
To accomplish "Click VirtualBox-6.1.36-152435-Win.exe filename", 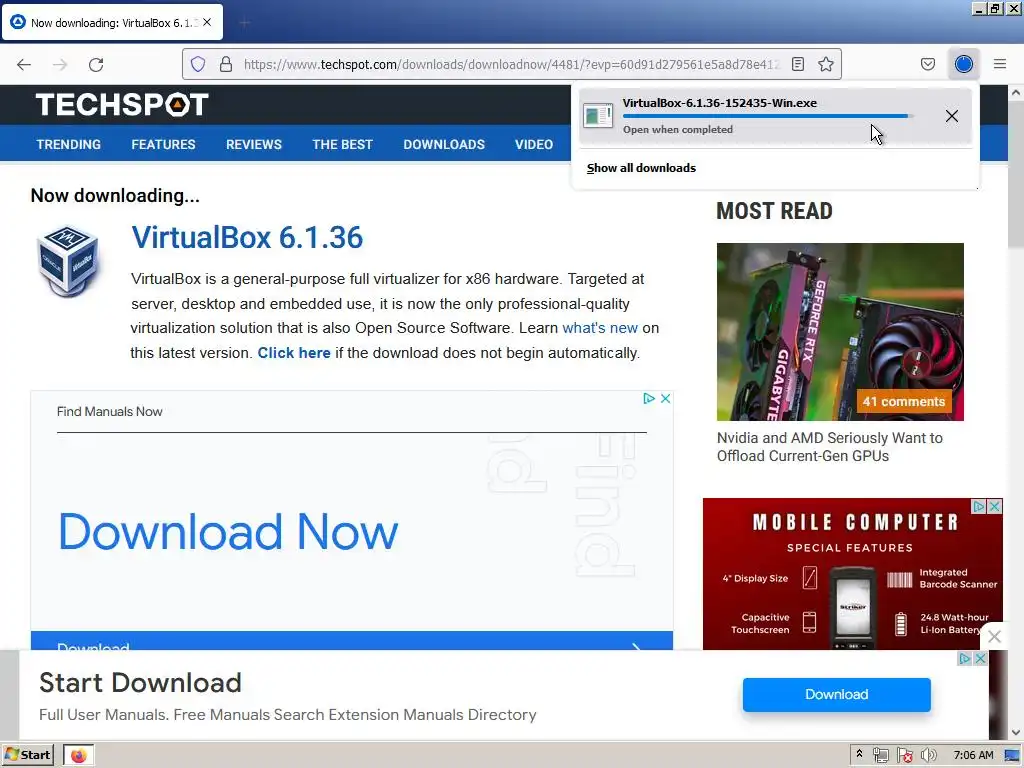I will pos(720,103).
